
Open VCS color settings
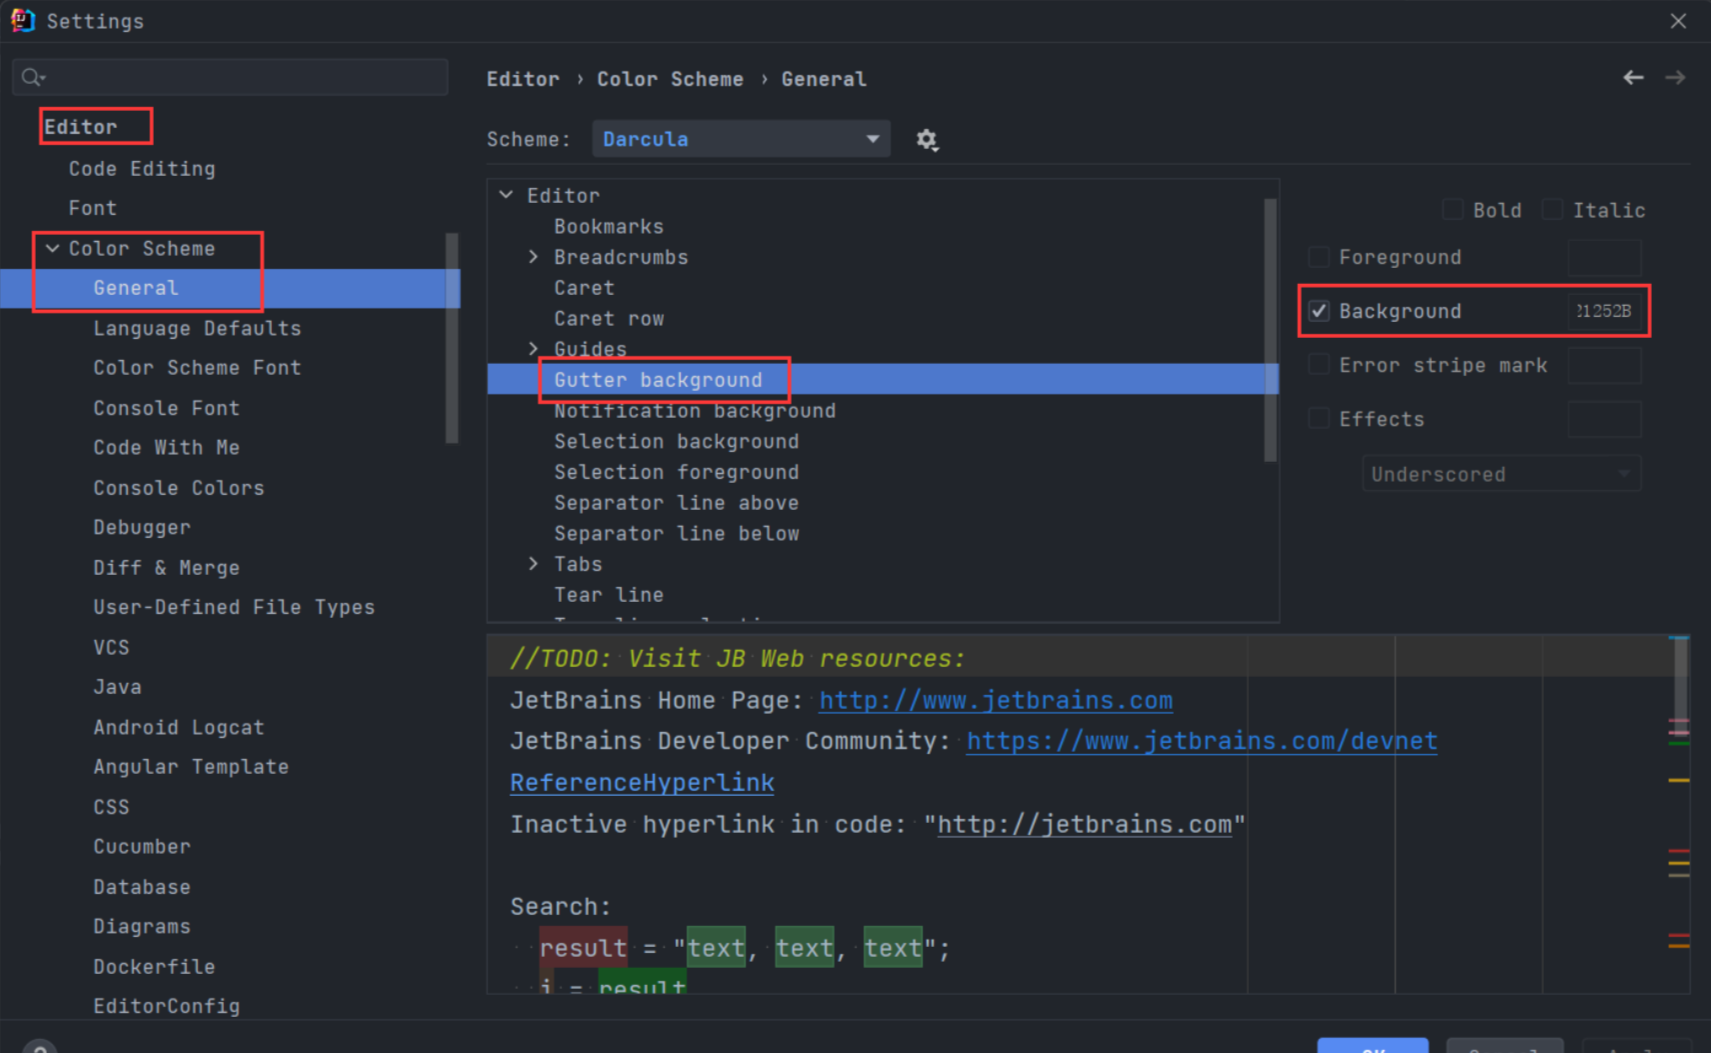point(111,647)
